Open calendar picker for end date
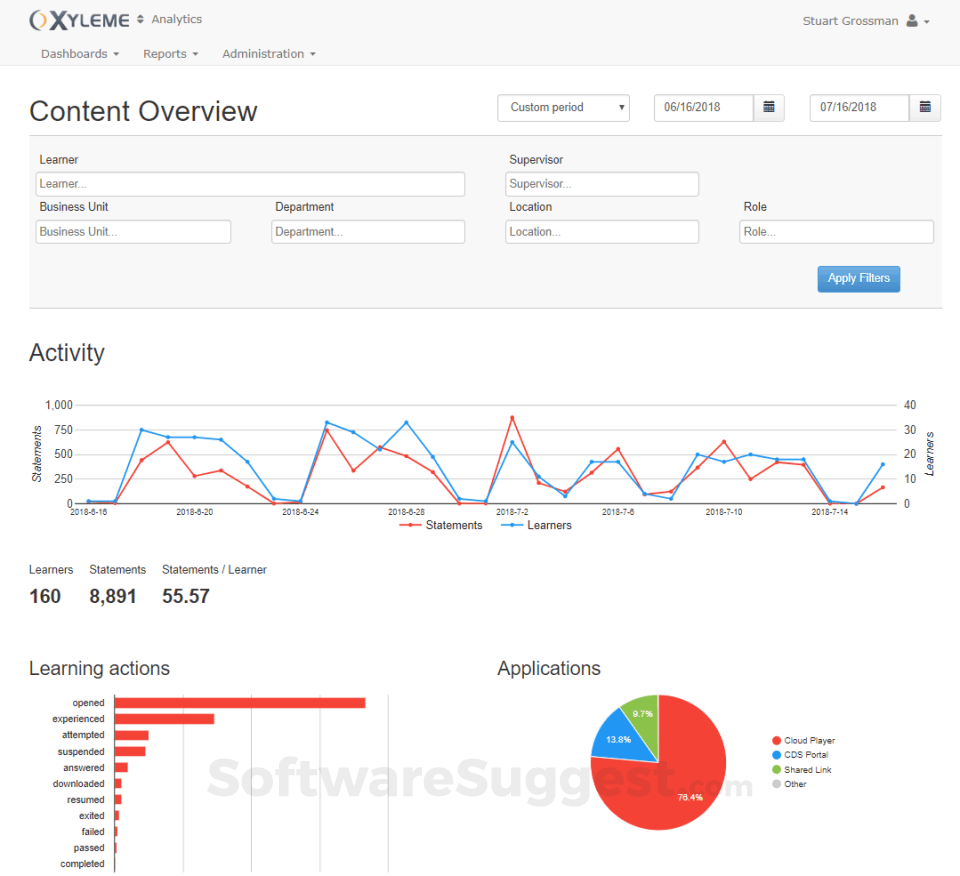 [x=925, y=108]
